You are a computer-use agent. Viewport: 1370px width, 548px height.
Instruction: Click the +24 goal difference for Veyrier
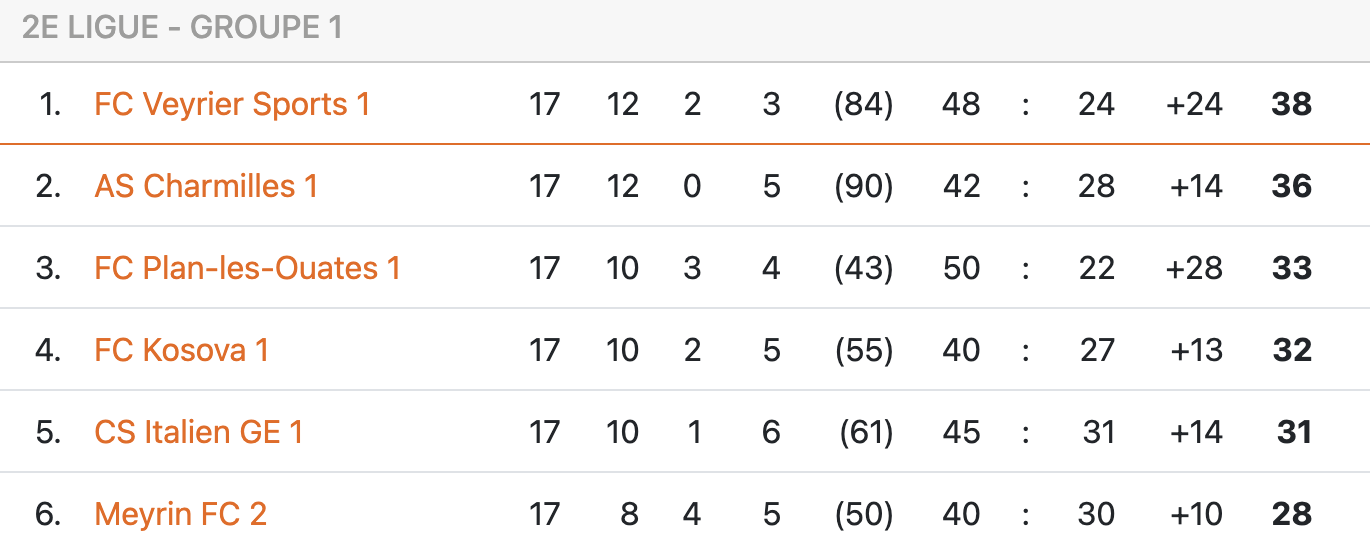1194,104
